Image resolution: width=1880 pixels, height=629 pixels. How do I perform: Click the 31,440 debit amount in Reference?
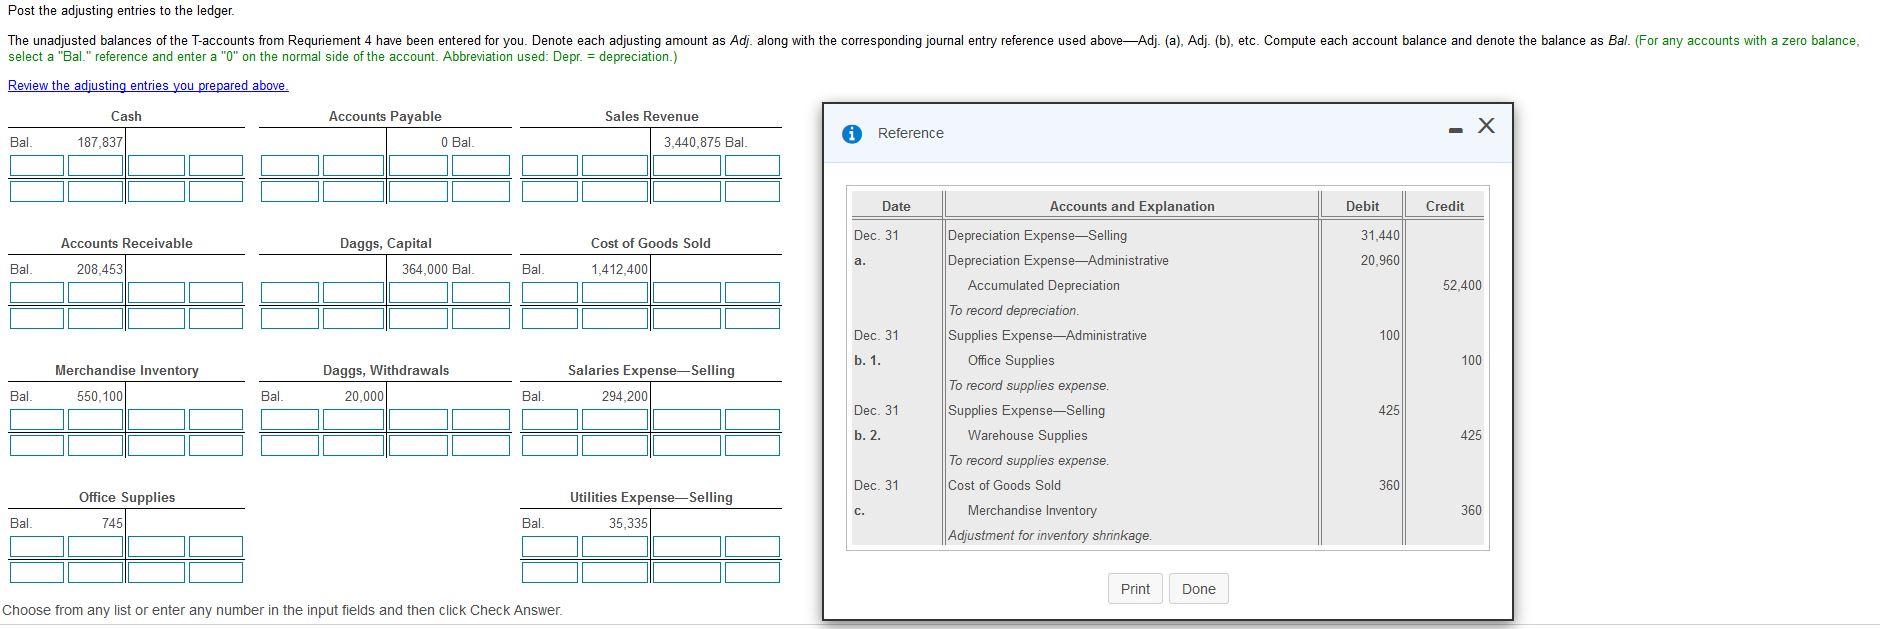pos(1380,235)
